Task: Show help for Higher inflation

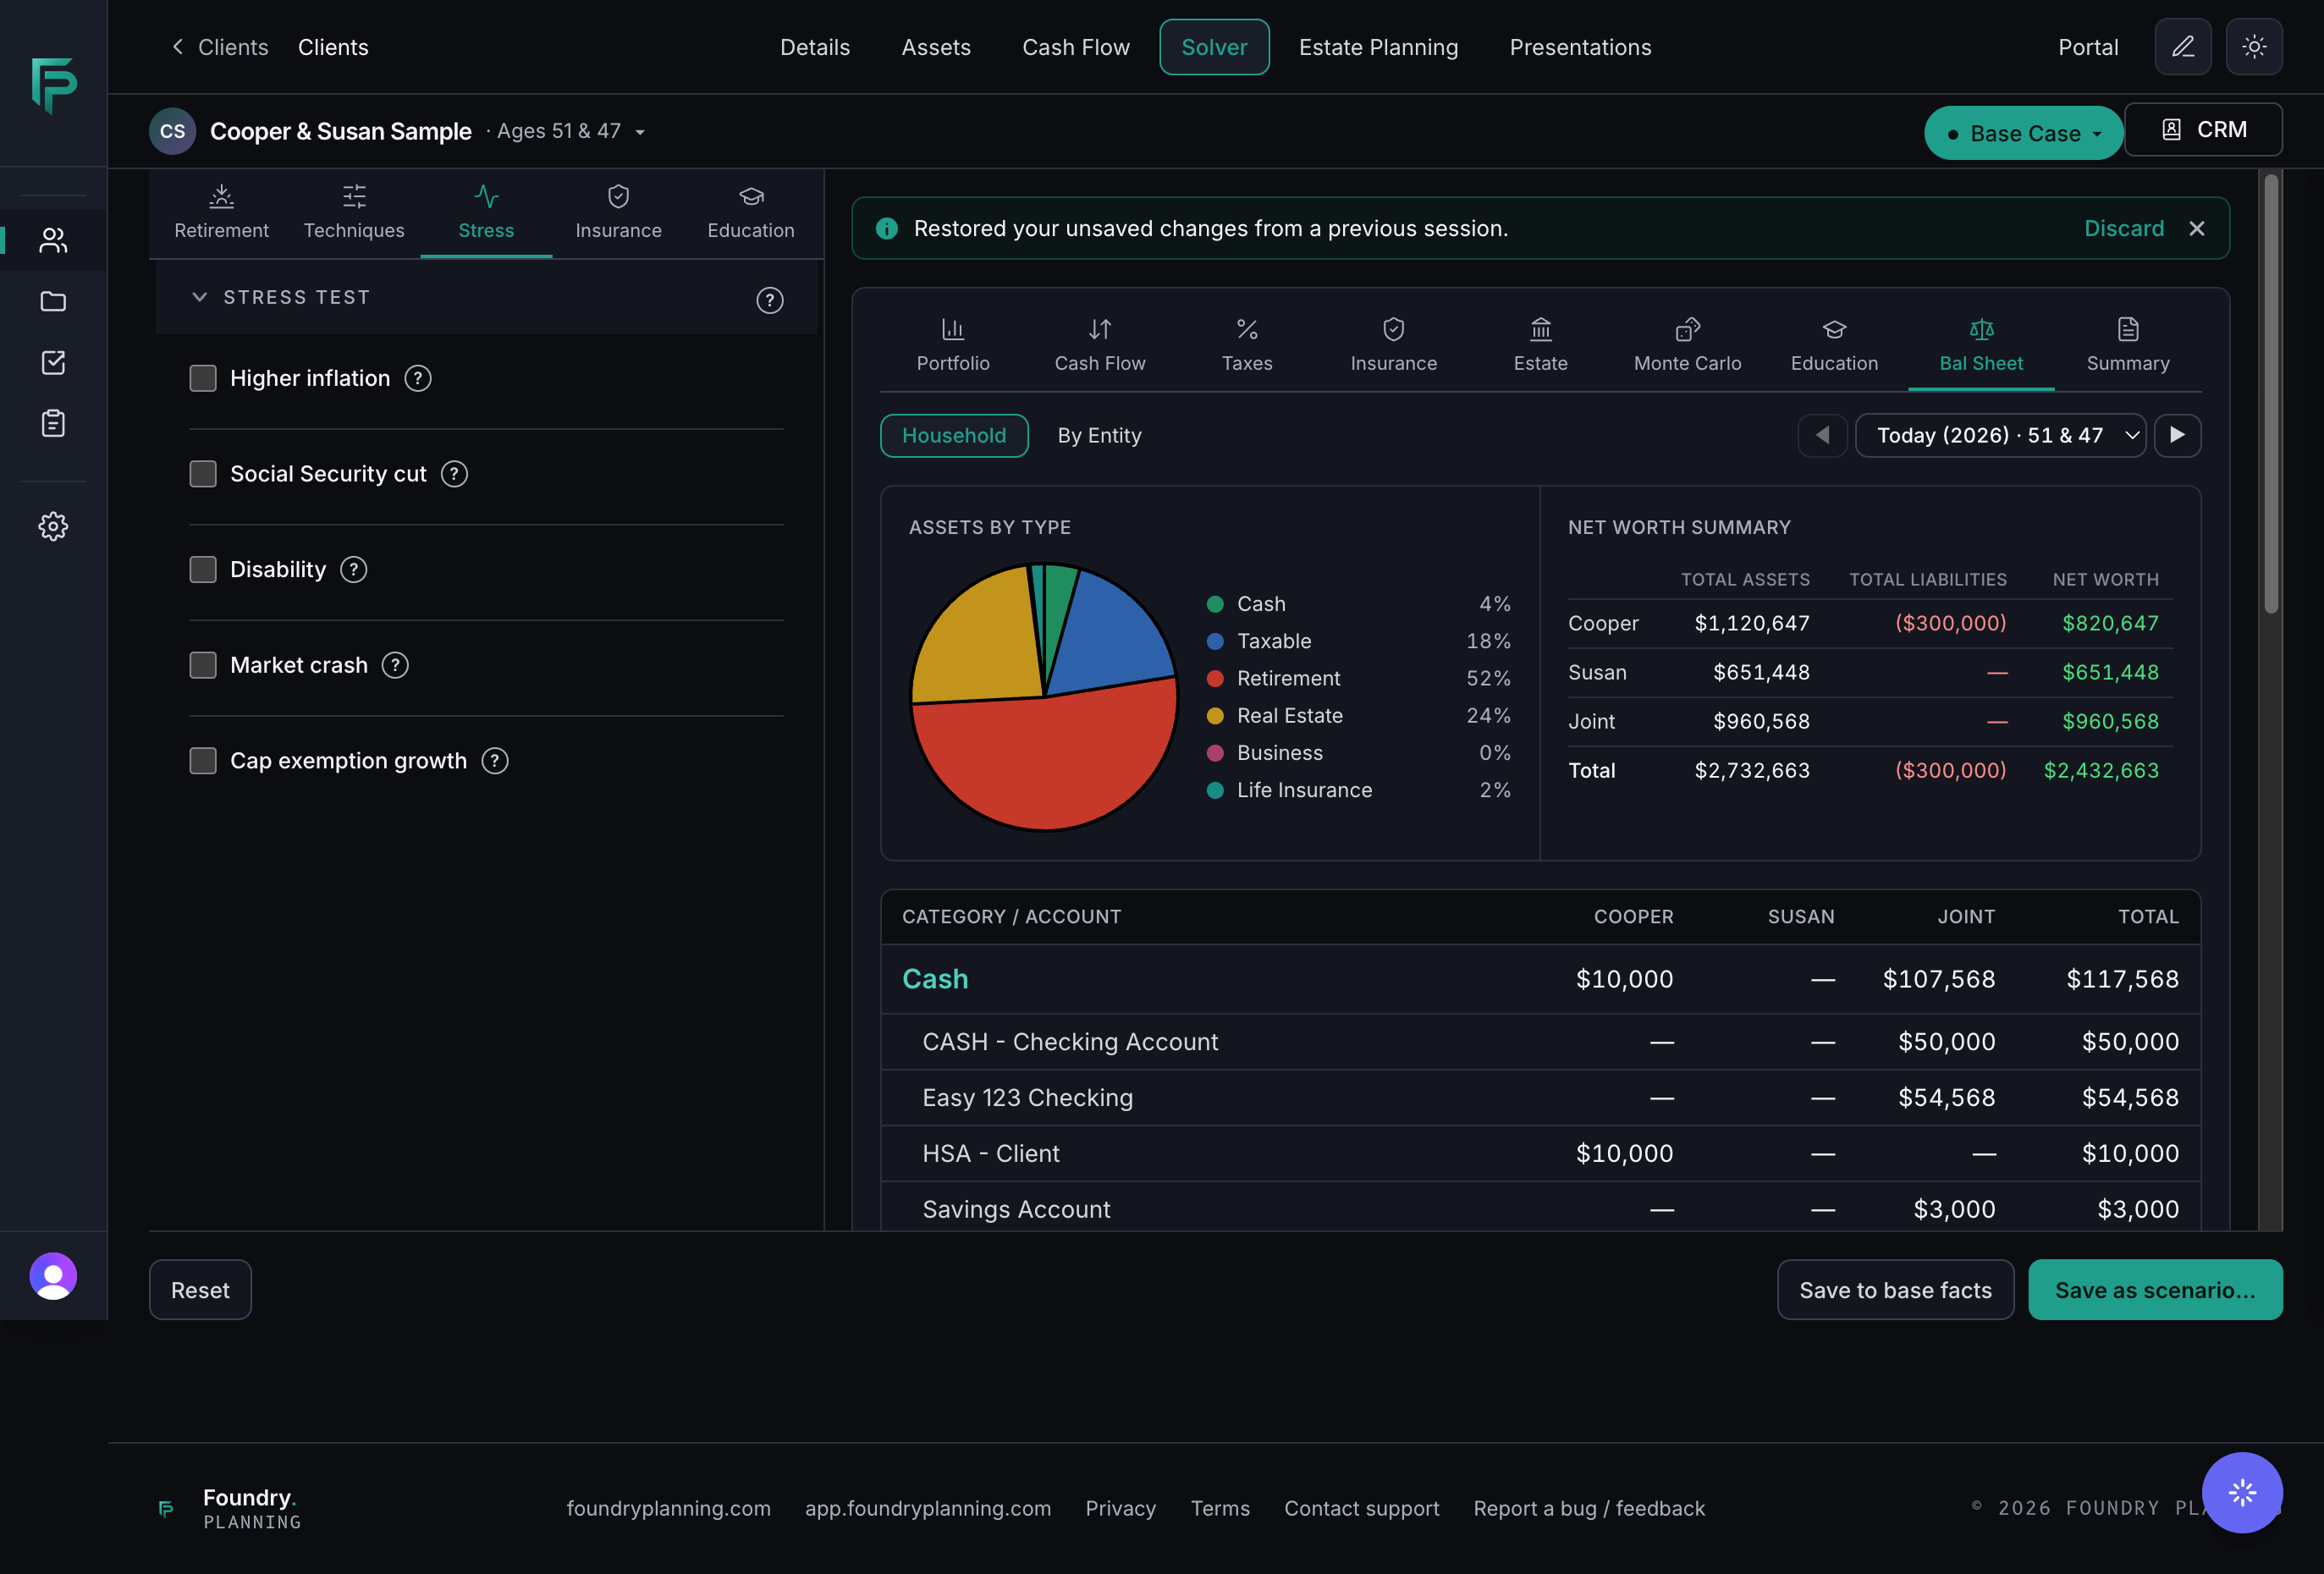Action: [418, 378]
